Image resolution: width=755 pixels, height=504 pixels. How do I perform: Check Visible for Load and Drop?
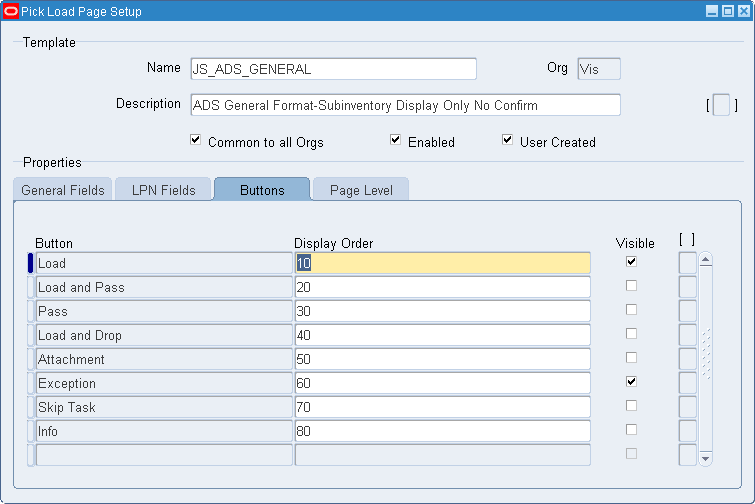631,334
